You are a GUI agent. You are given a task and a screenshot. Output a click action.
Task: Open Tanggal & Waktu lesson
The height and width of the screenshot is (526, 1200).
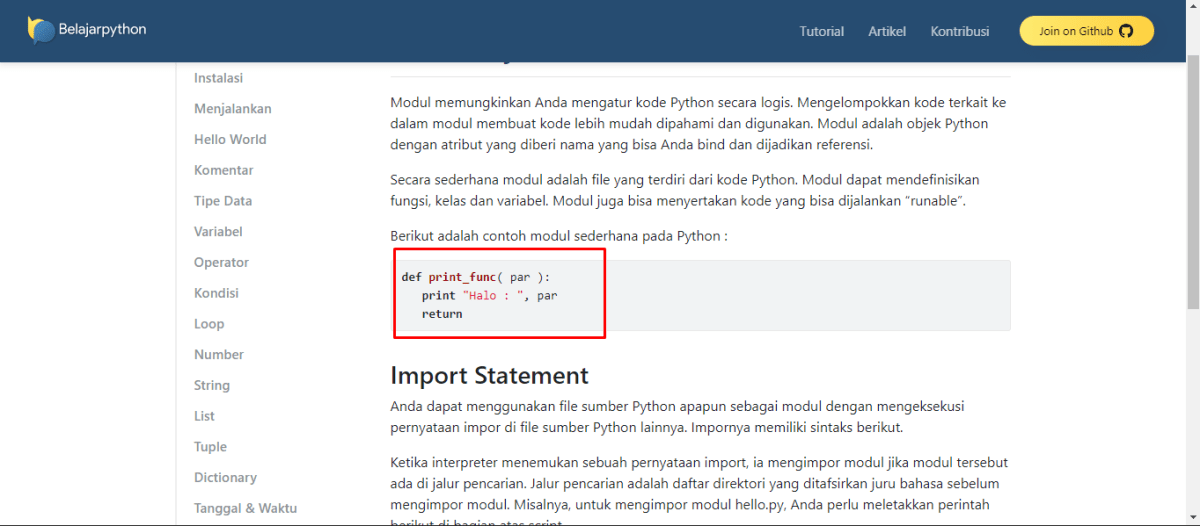pos(245,508)
